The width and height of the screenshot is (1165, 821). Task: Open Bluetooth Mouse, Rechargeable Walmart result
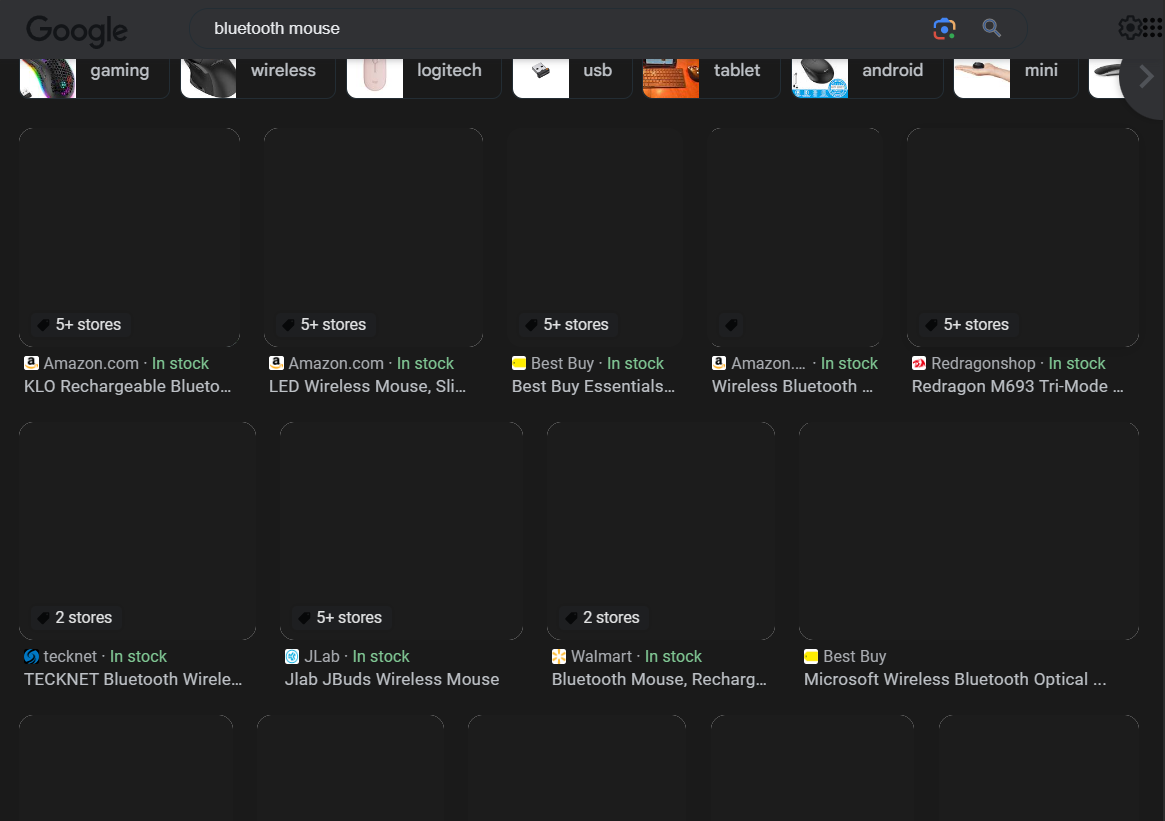(658, 679)
